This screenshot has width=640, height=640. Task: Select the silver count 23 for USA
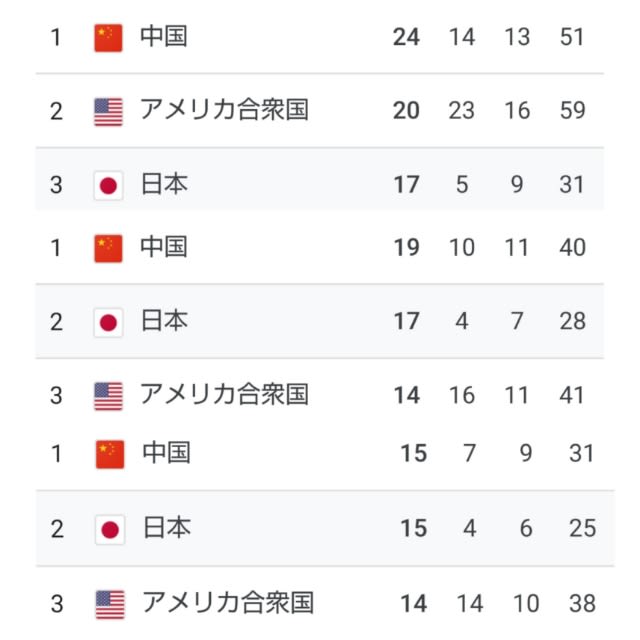pyautogui.click(x=462, y=110)
